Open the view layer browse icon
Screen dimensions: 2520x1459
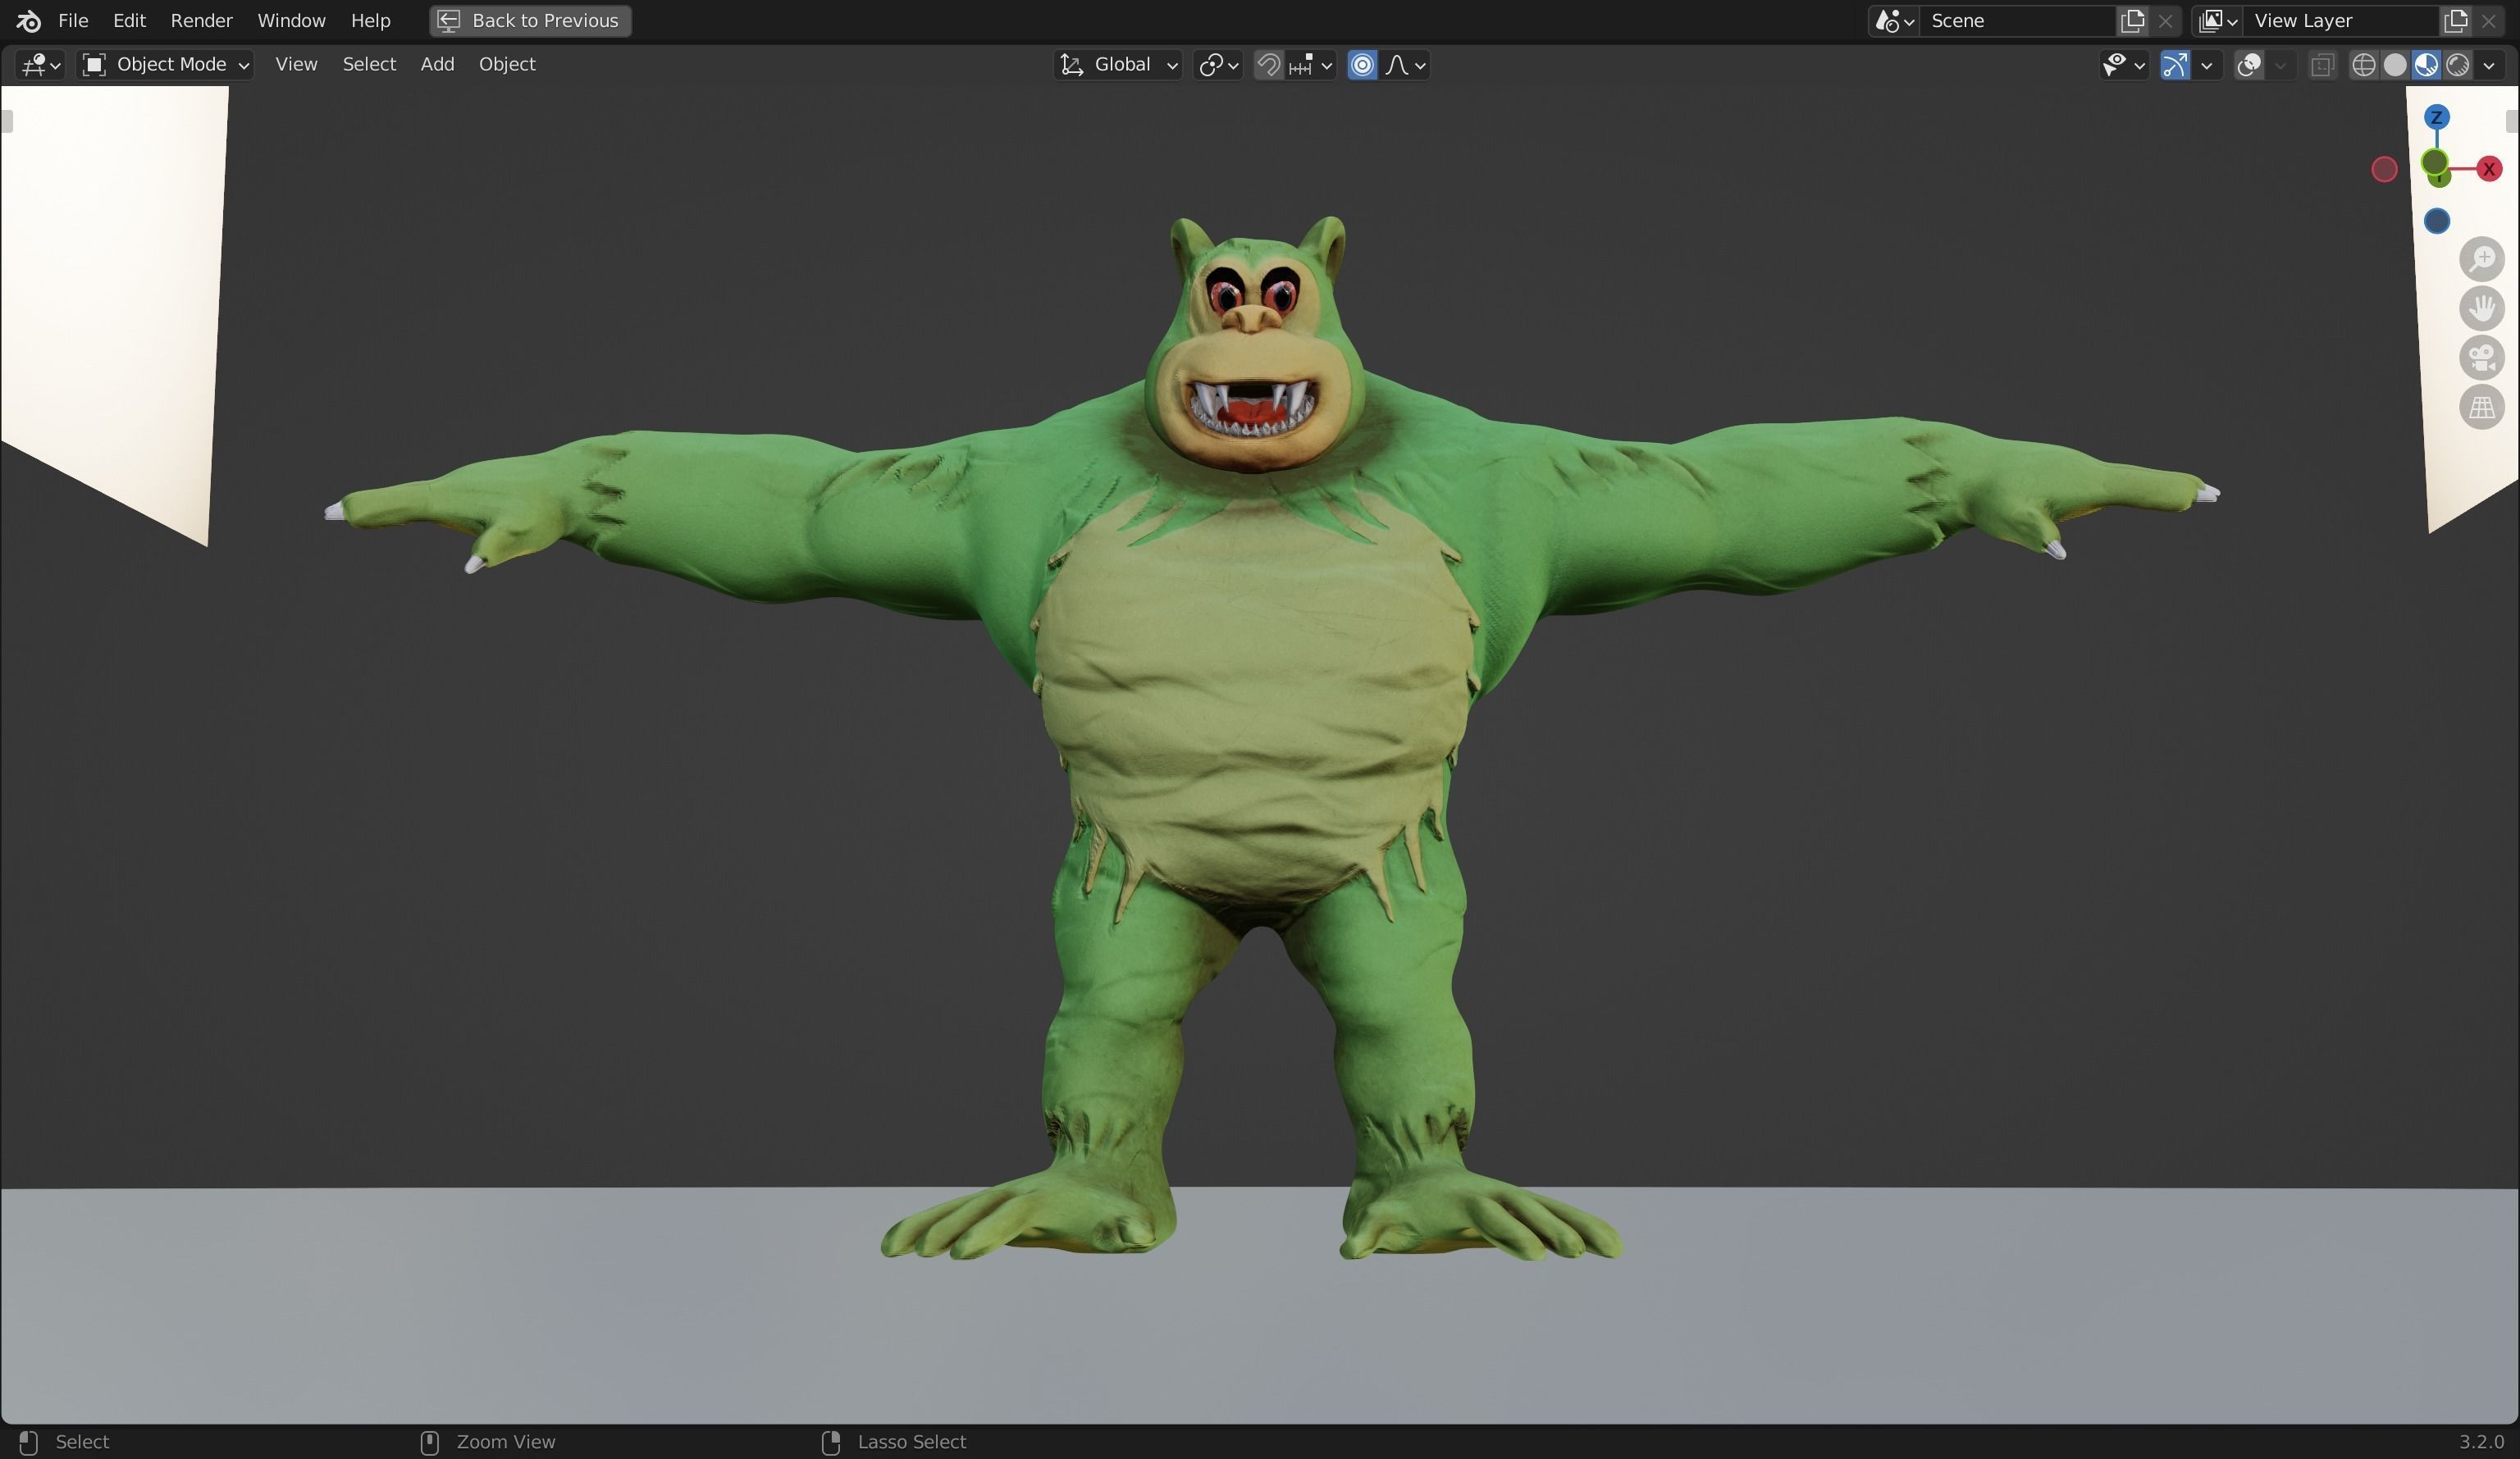pyautogui.click(x=2218, y=21)
